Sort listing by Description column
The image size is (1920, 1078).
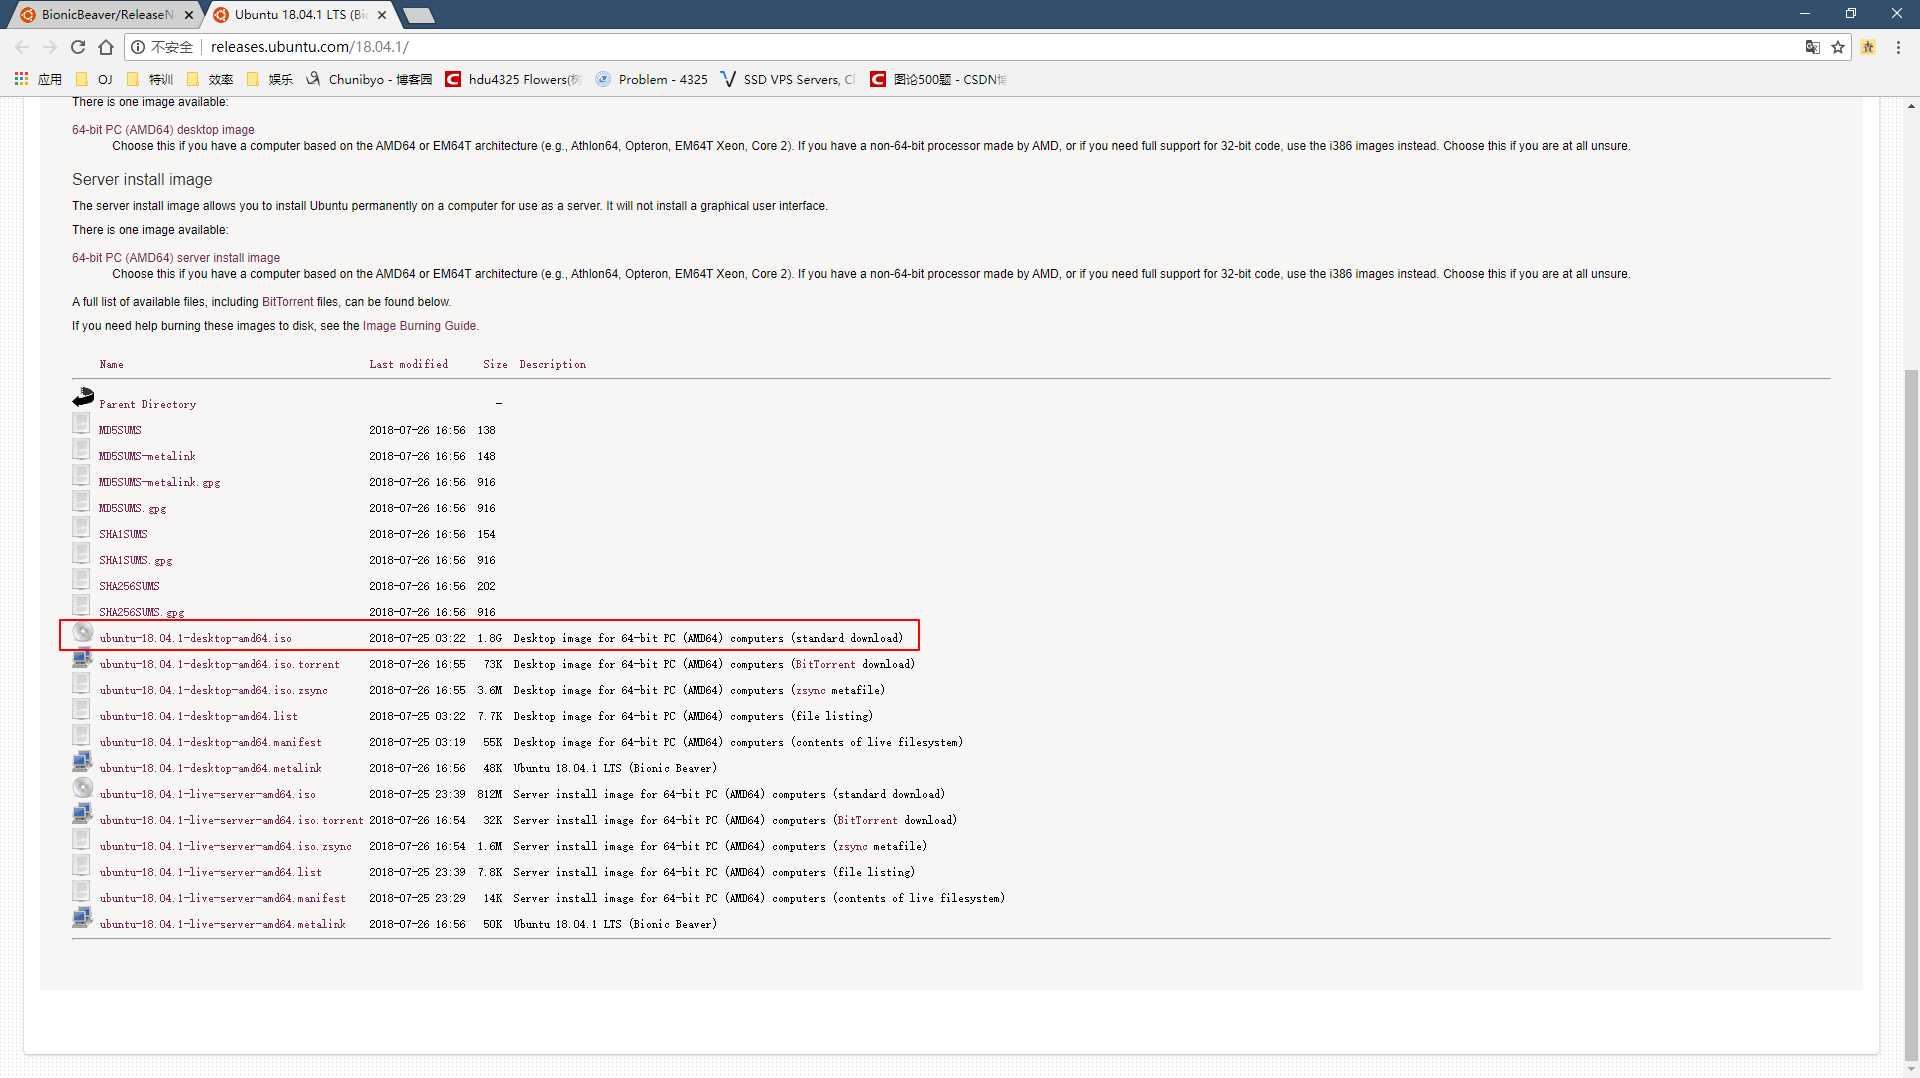552,364
